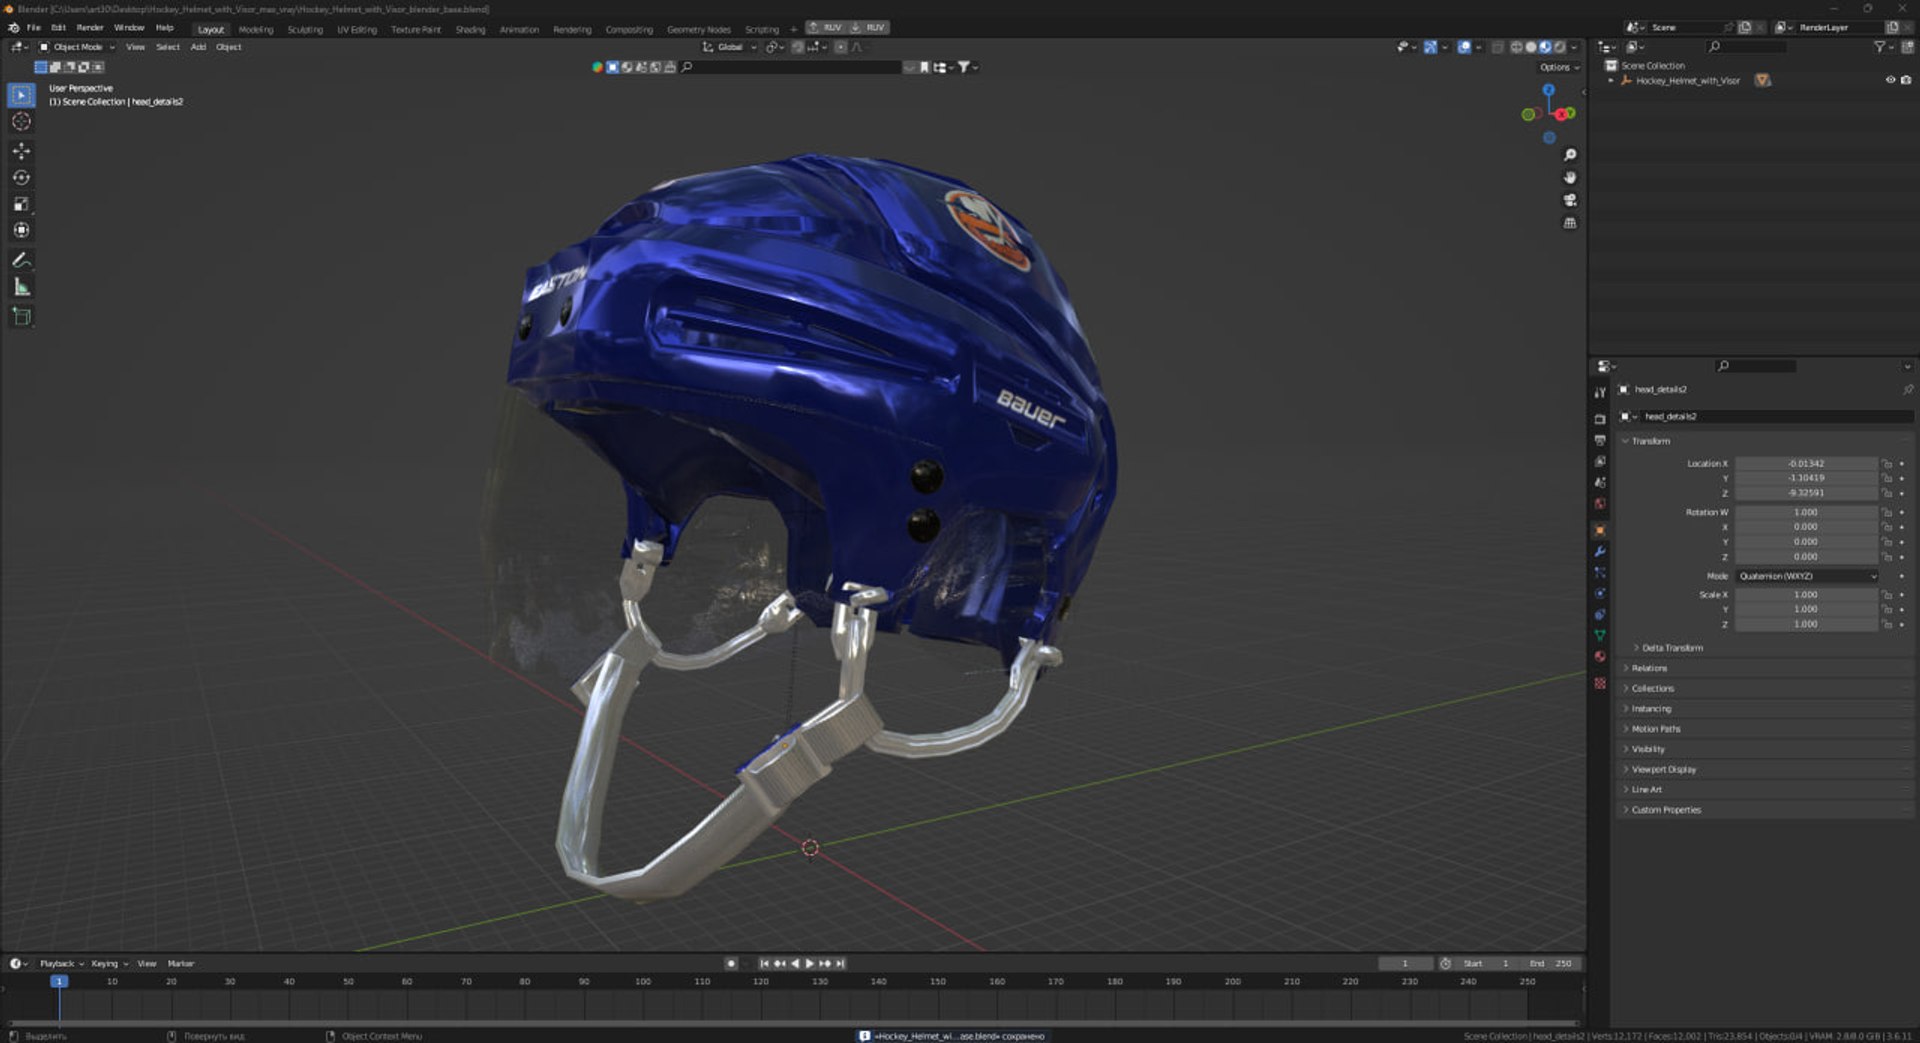Click the pan view hand icon
The image size is (1920, 1043).
1570,178
